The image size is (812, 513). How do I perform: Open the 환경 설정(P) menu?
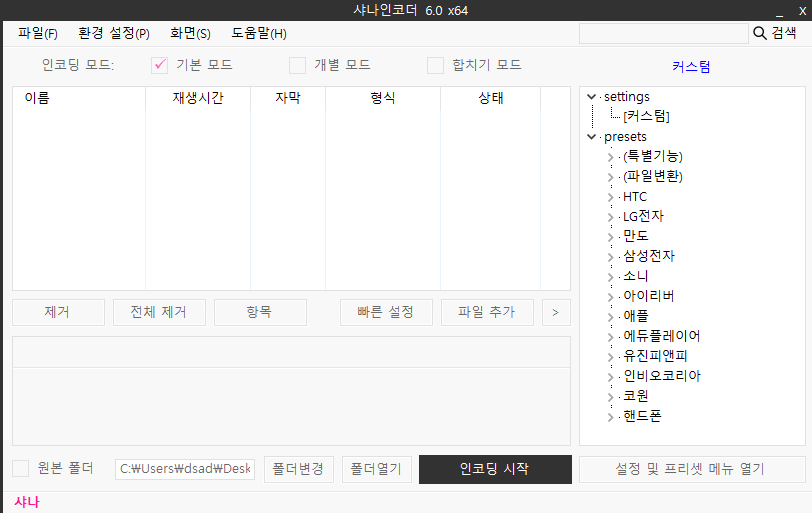(114, 33)
